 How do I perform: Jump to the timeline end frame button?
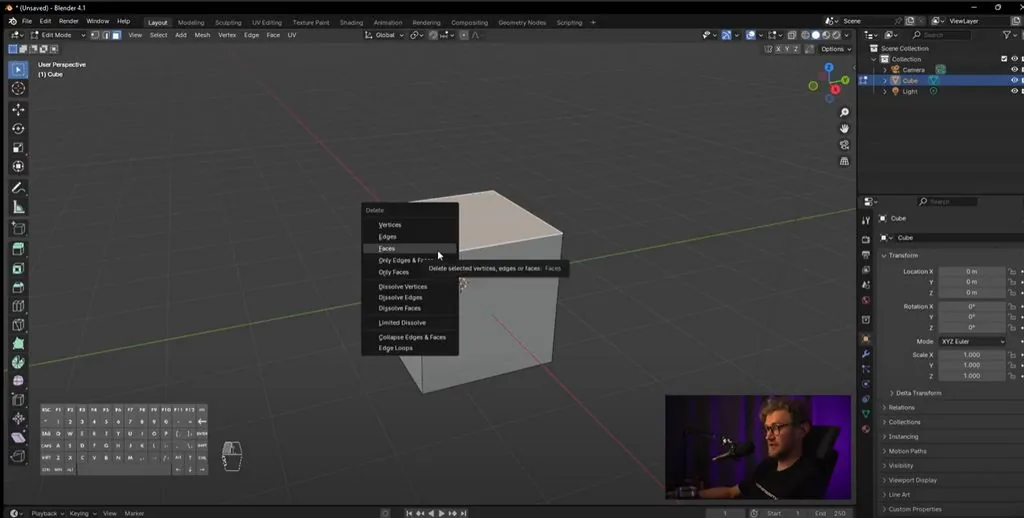464,513
